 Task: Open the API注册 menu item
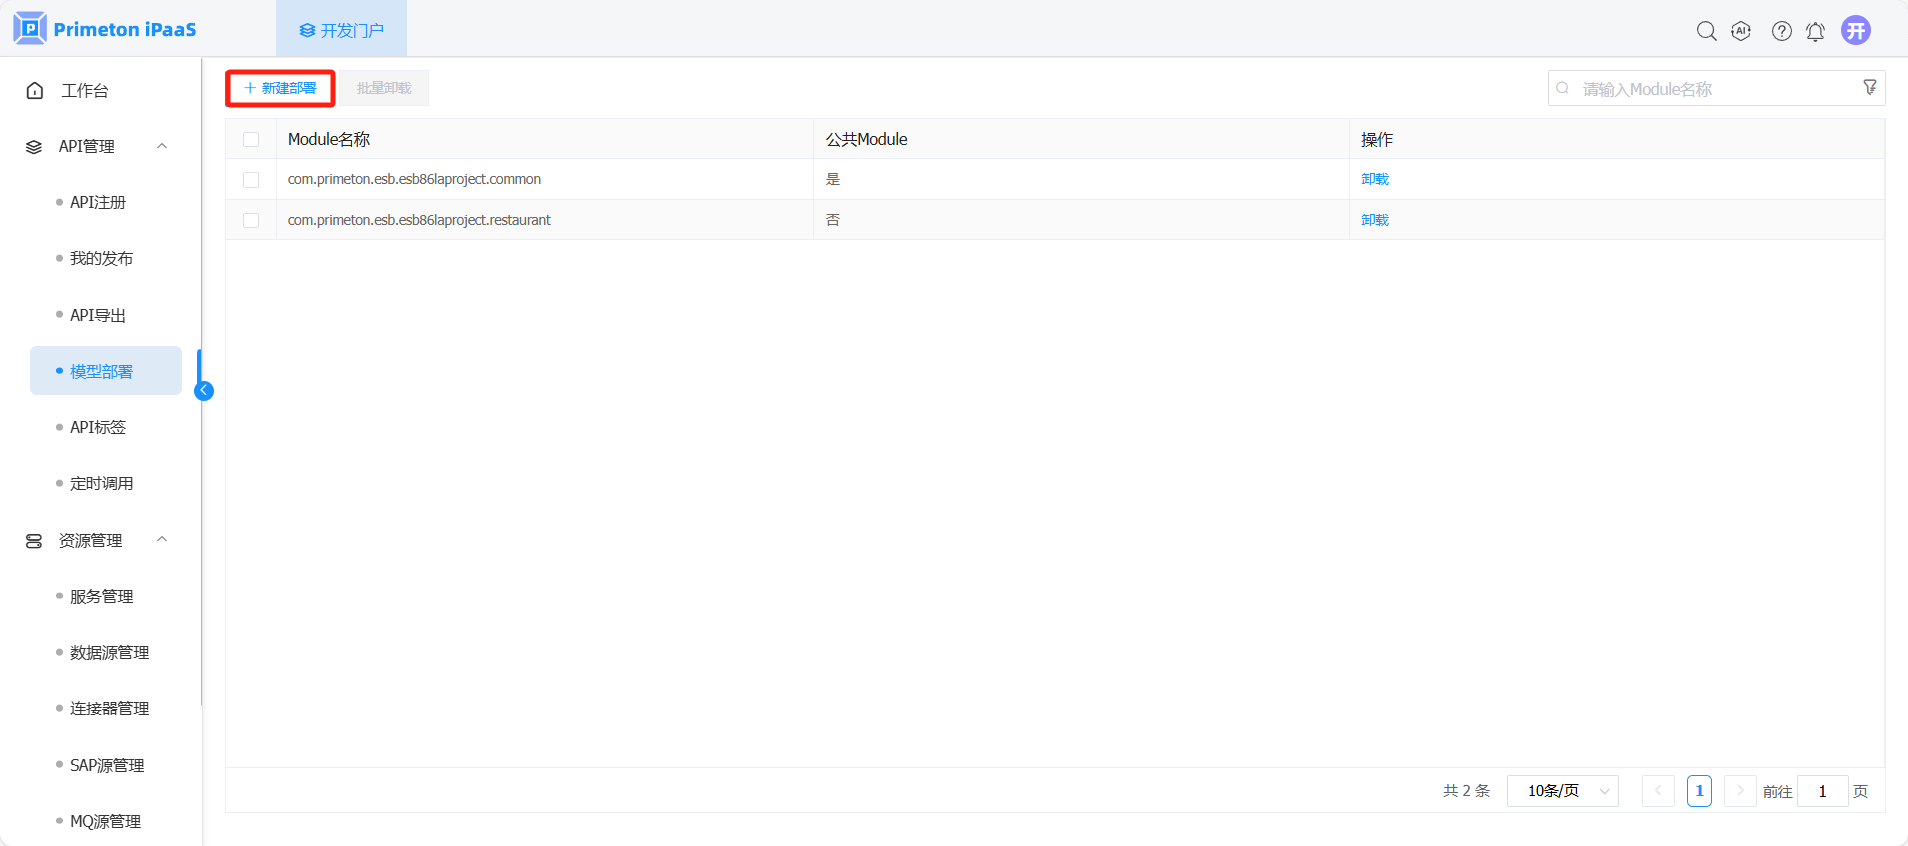(98, 202)
